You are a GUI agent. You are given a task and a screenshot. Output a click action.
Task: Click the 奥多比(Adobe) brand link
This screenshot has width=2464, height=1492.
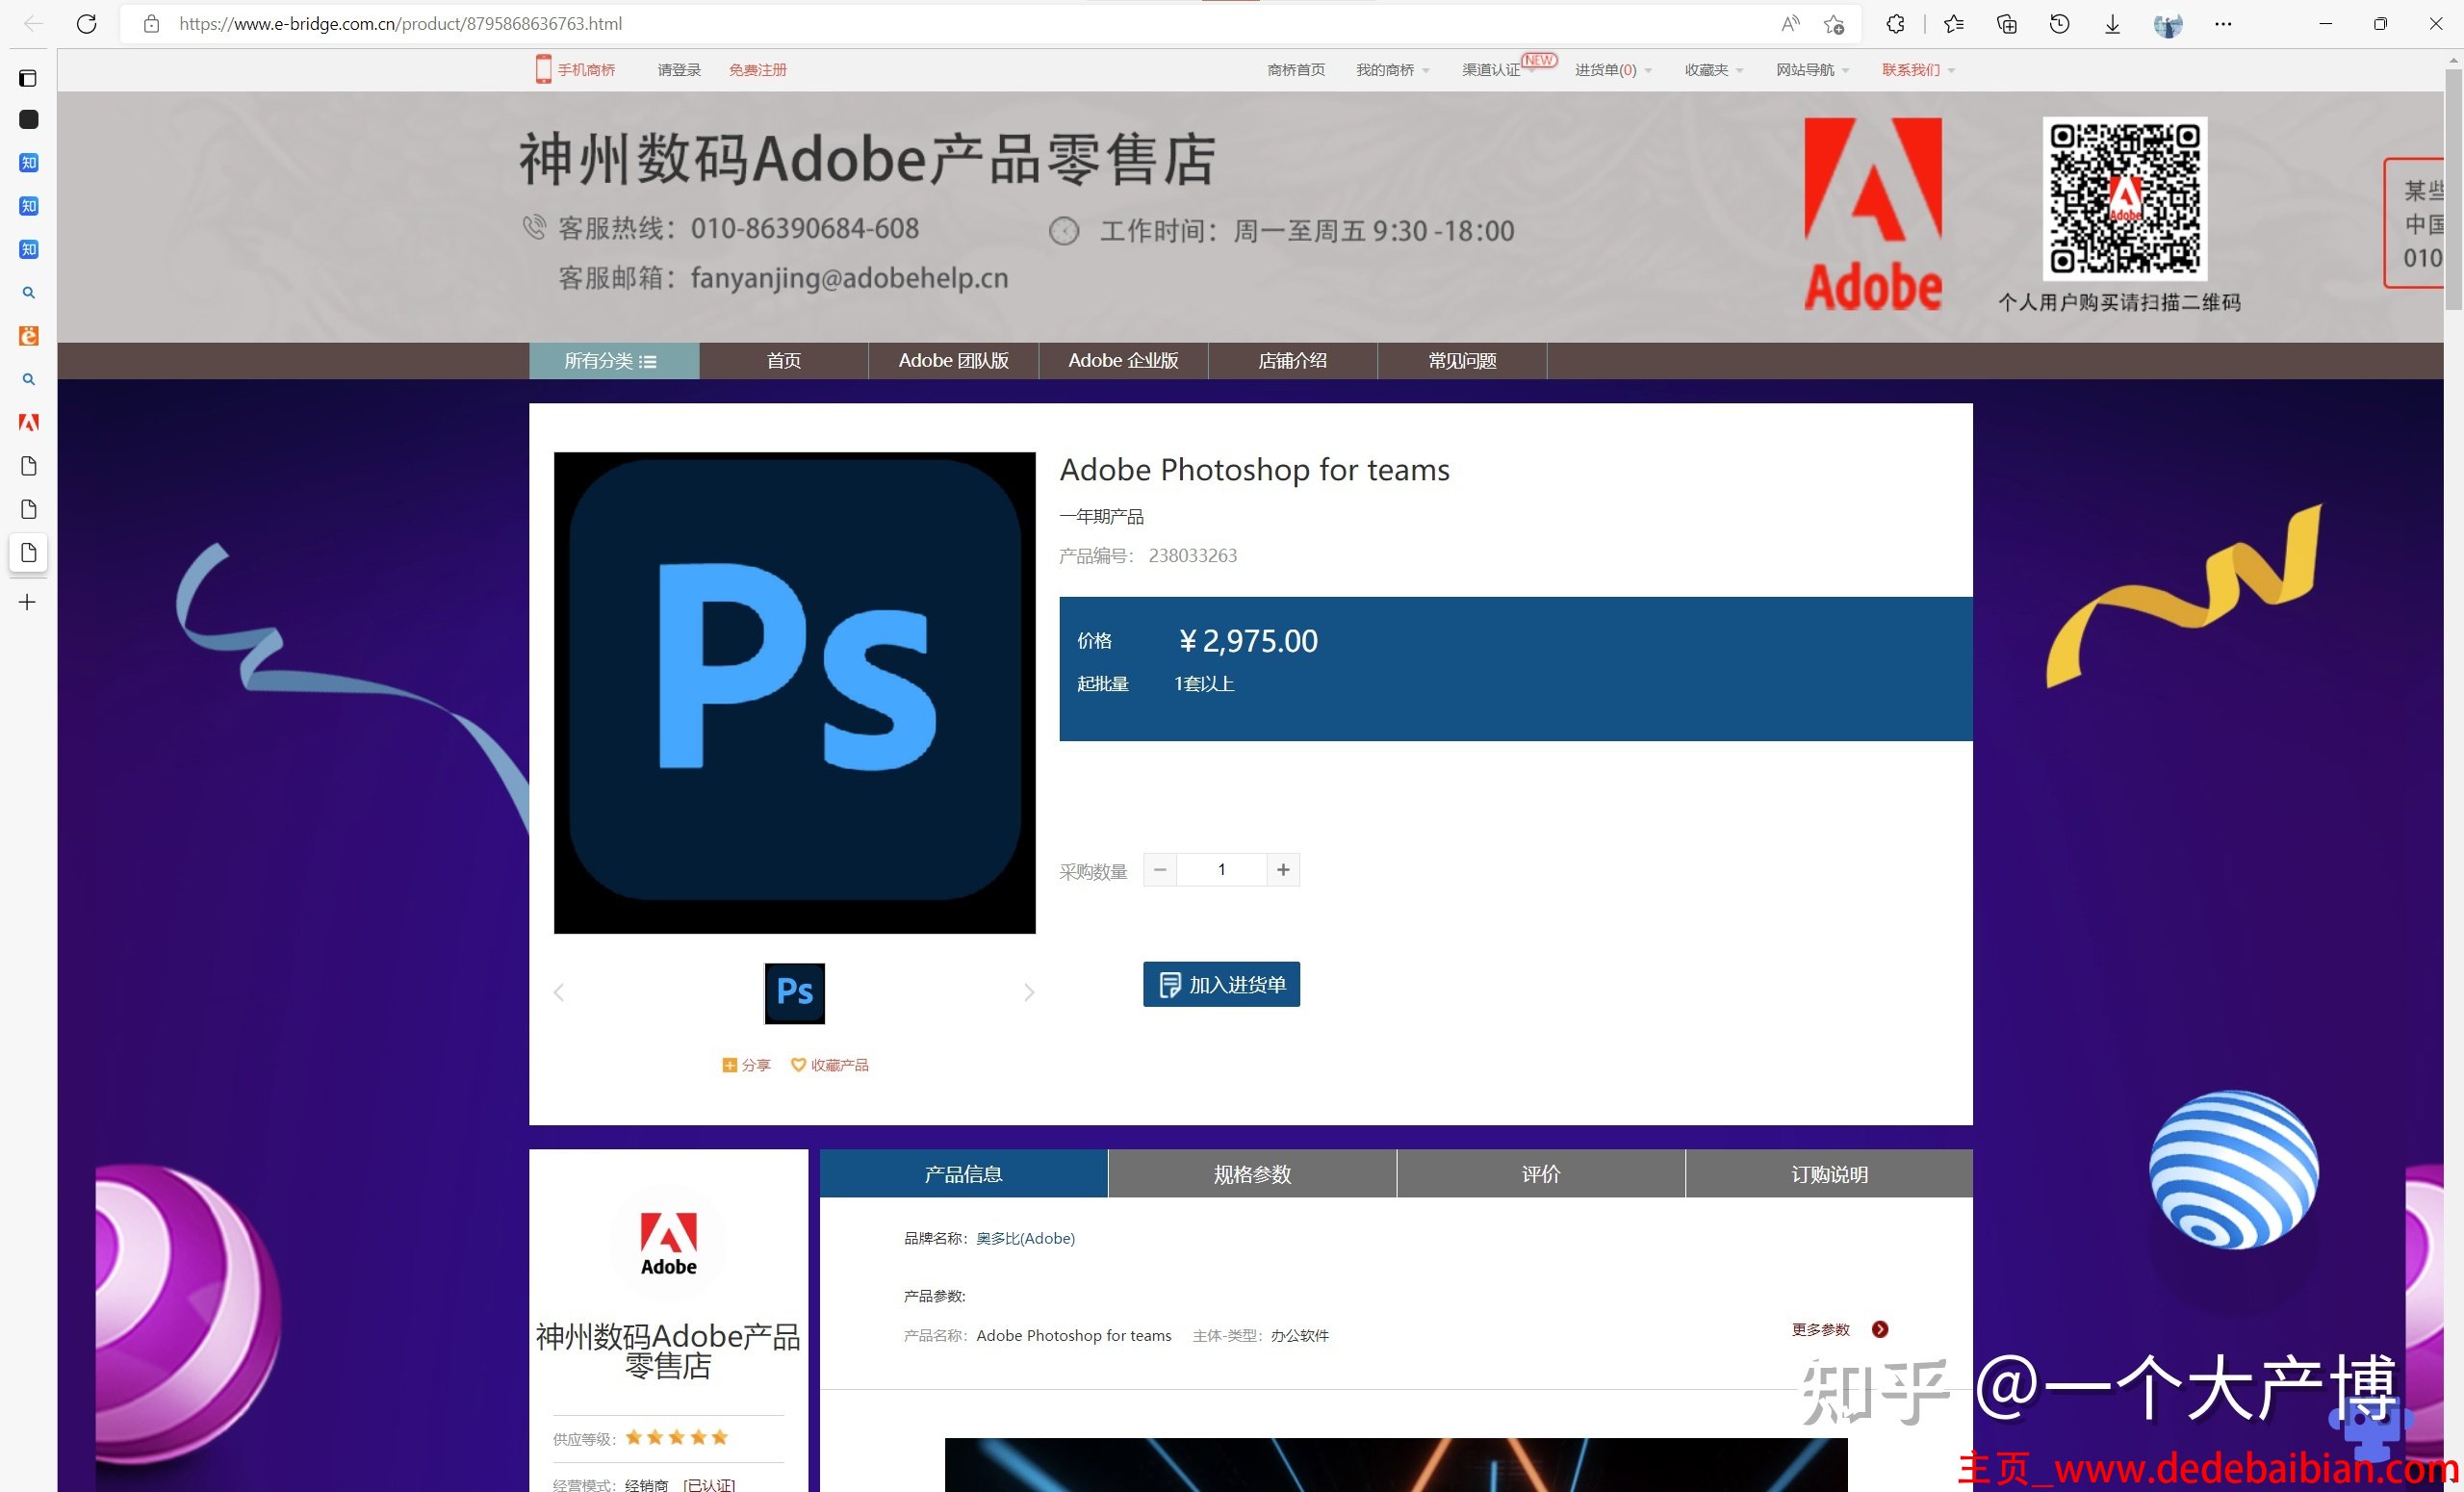[1025, 1238]
